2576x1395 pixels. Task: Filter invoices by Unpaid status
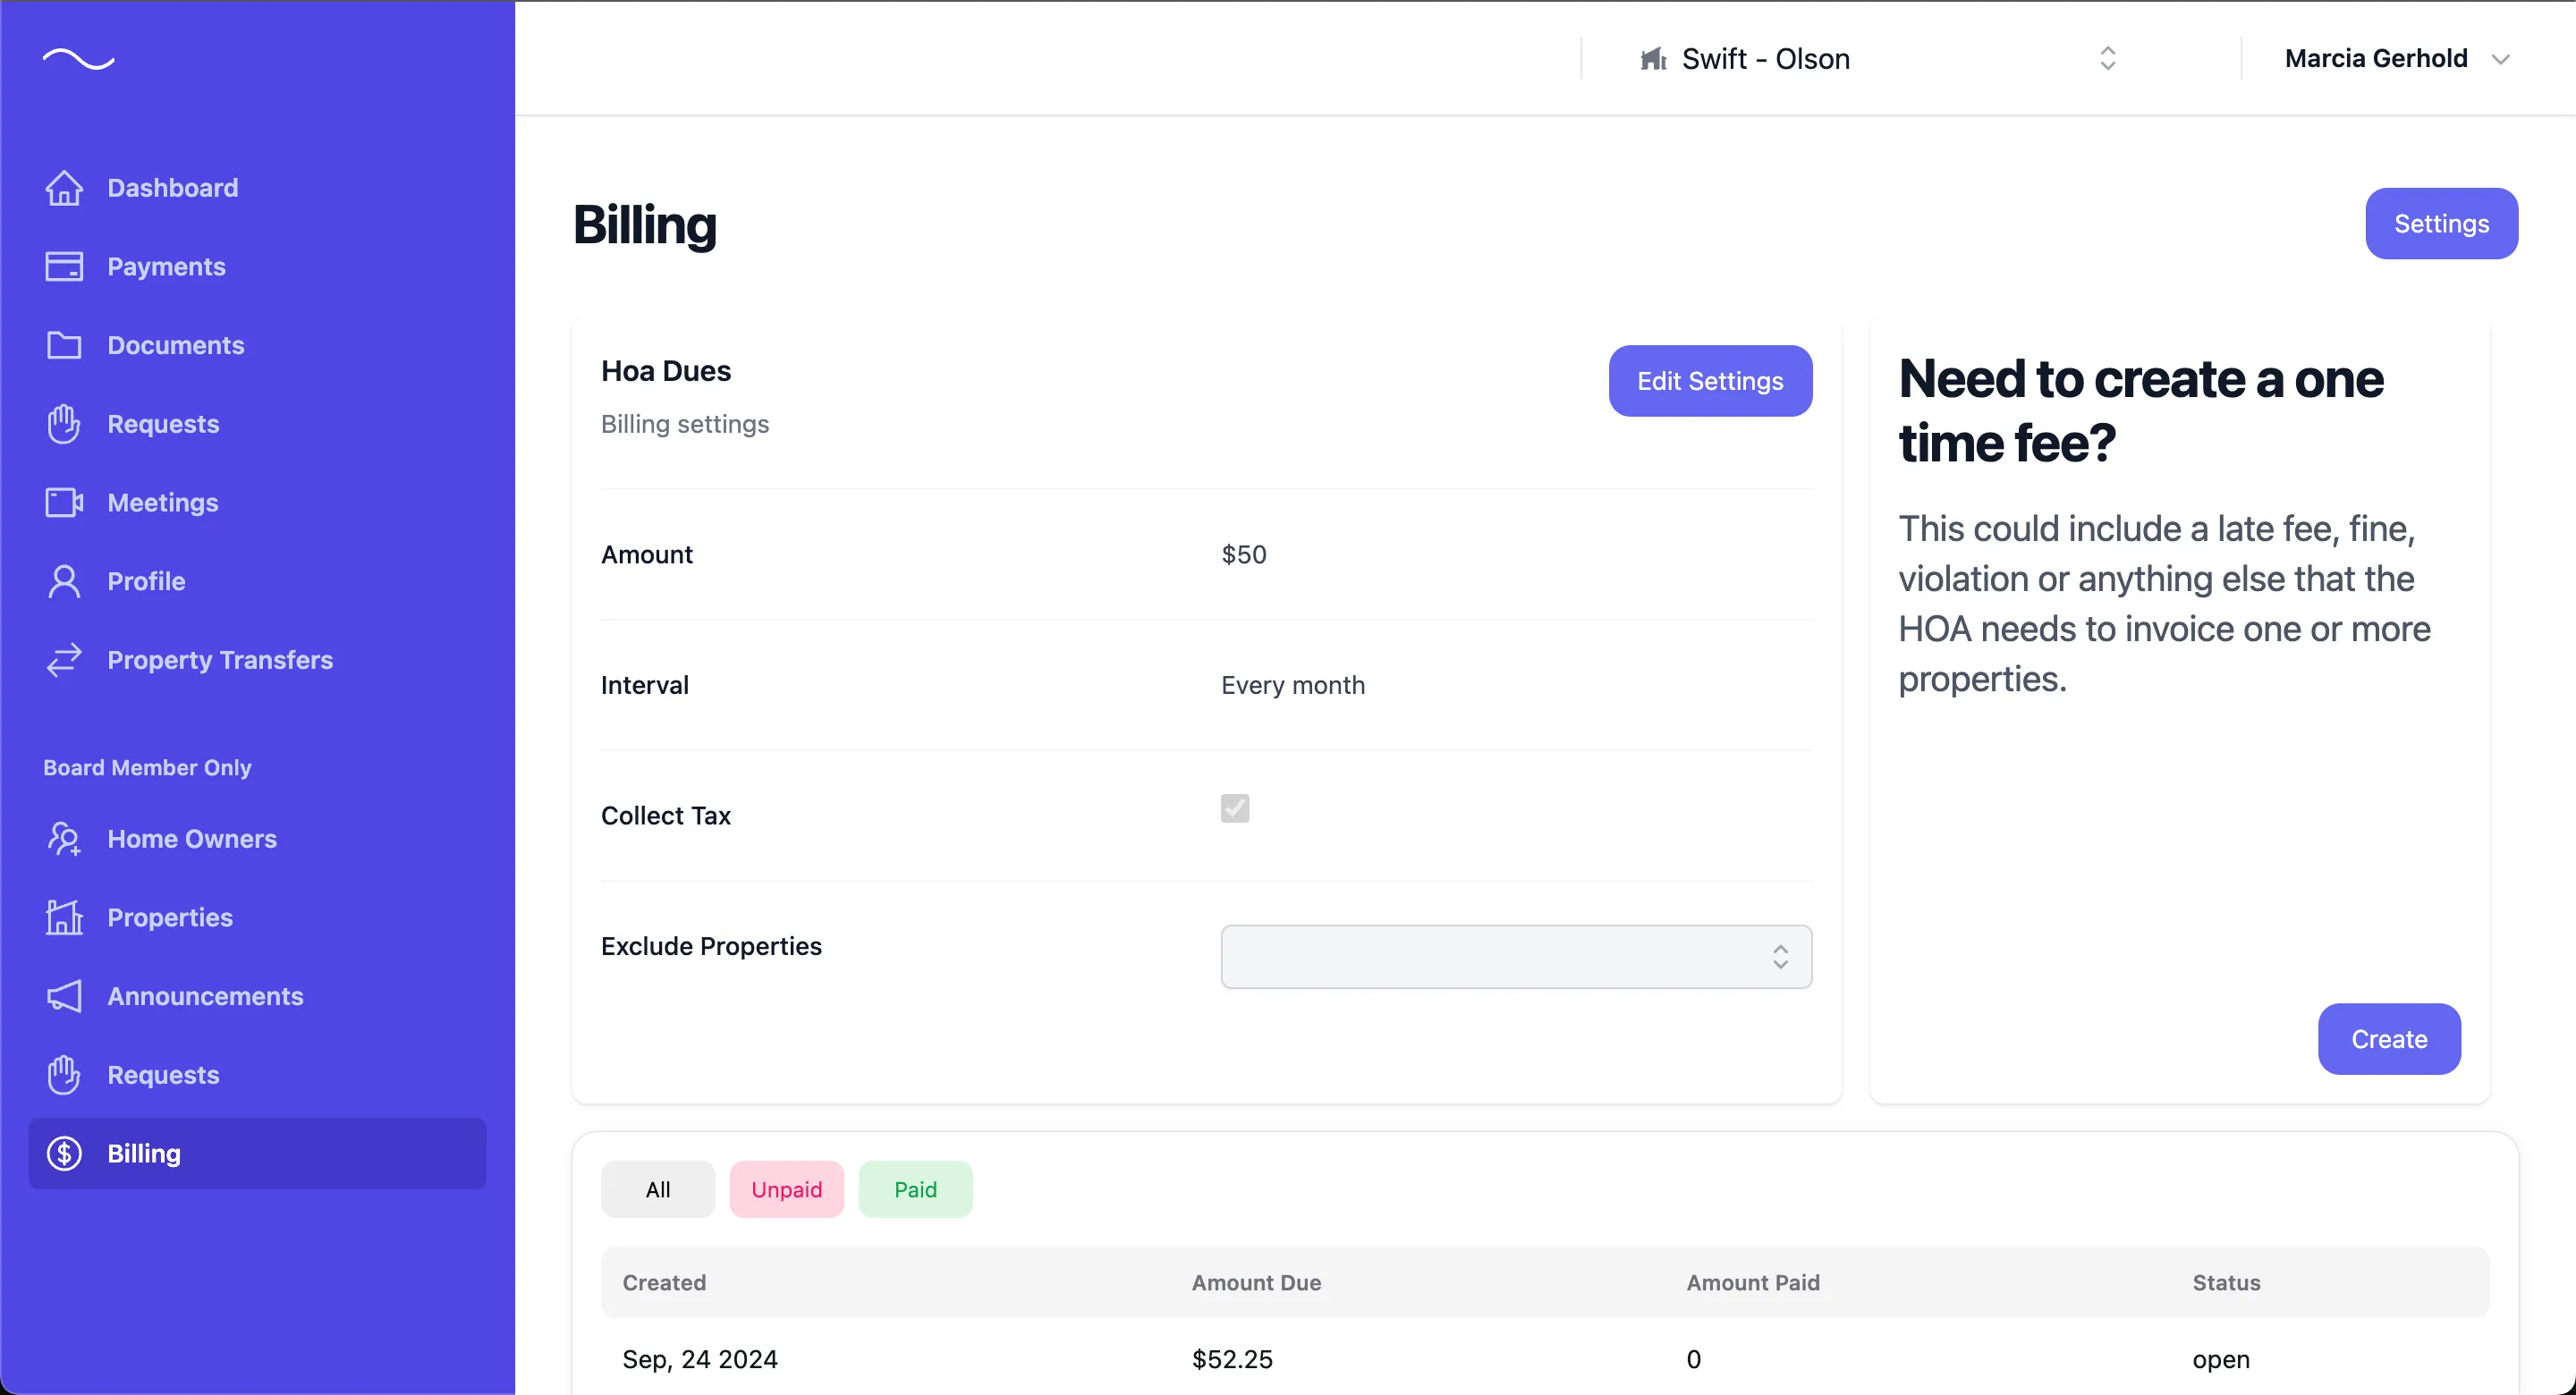coord(787,1189)
